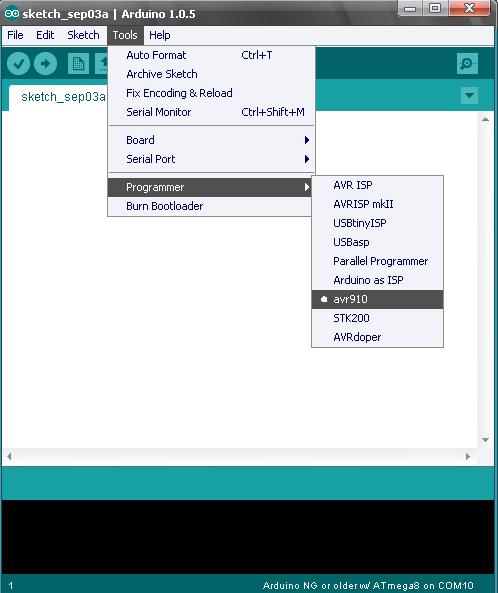Open the File menu
Image resolution: width=498 pixels, height=593 pixels.
[x=15, y=35]
